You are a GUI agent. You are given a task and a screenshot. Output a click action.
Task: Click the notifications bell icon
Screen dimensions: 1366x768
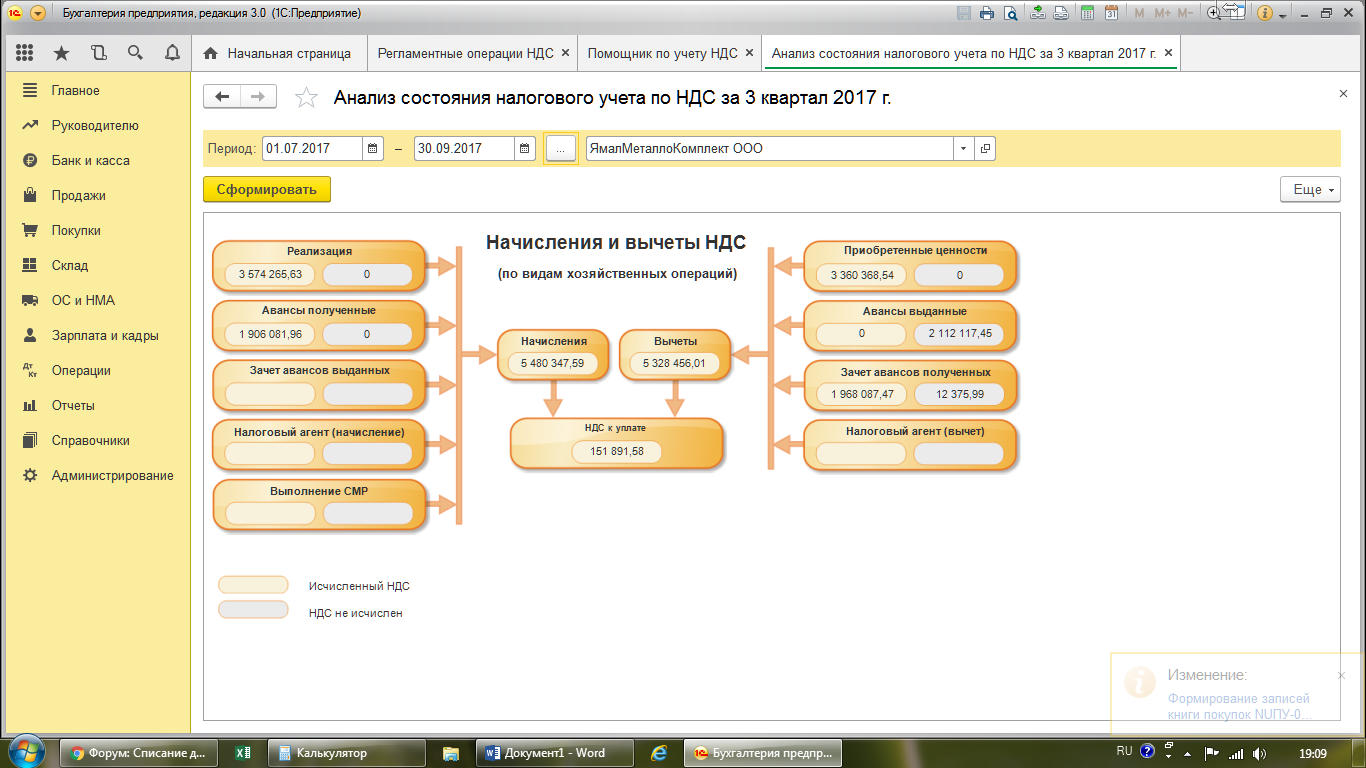[x=172, y=53]
